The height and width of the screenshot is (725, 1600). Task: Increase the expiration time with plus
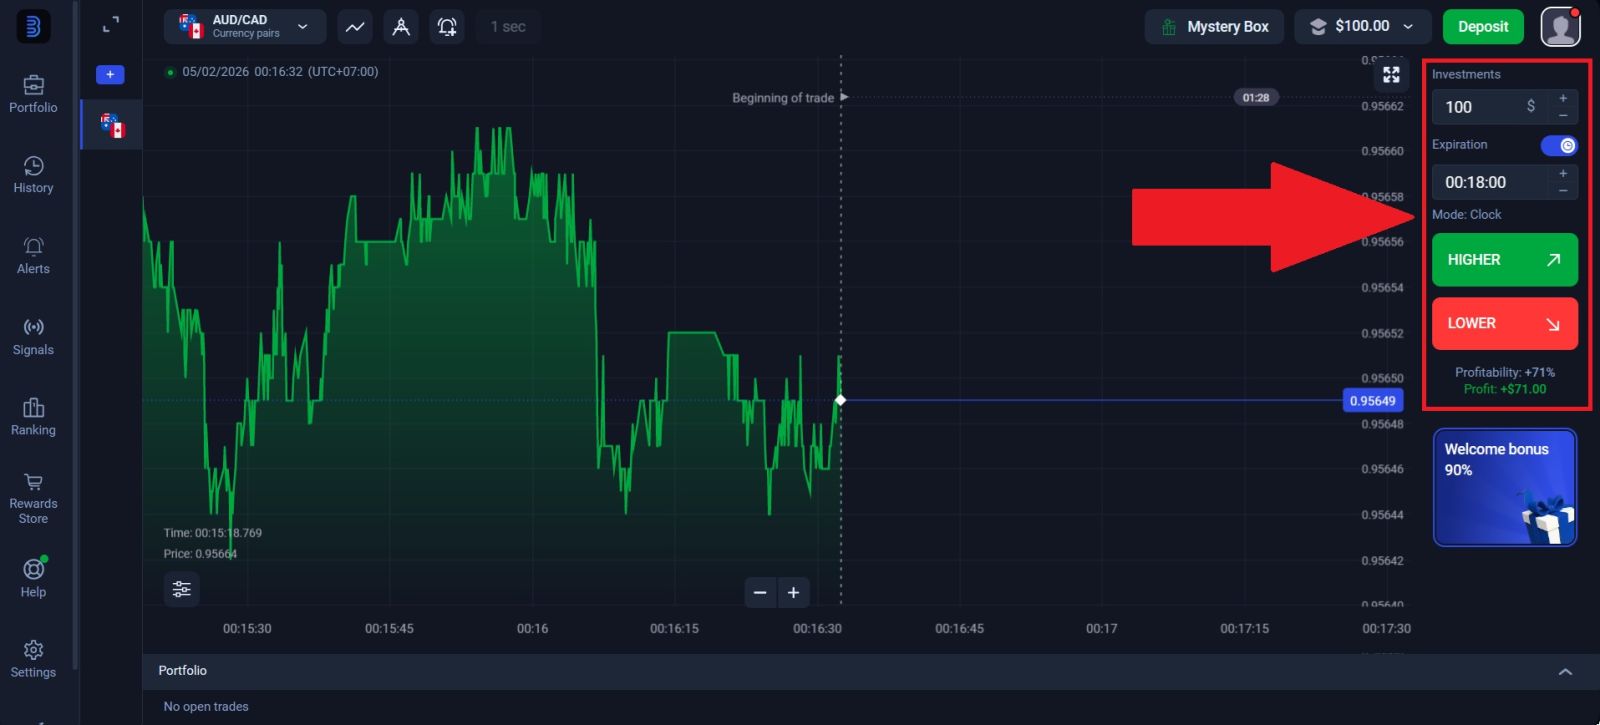[x=1563, y=174]
